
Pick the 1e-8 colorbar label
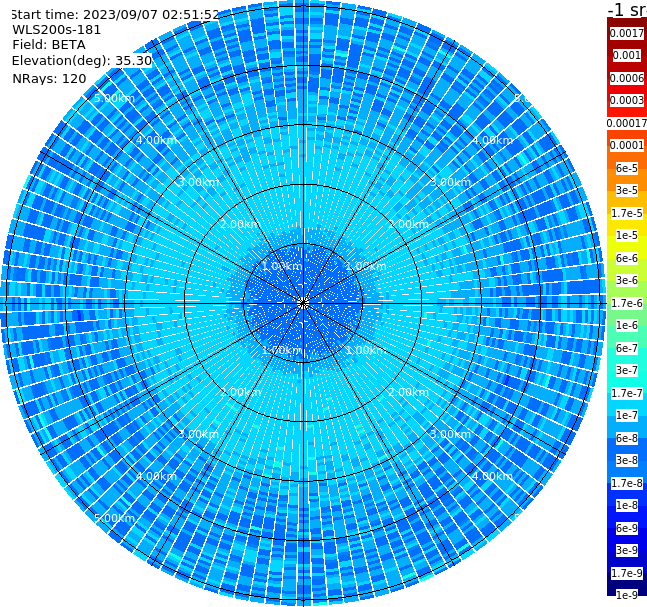point(627,505)
